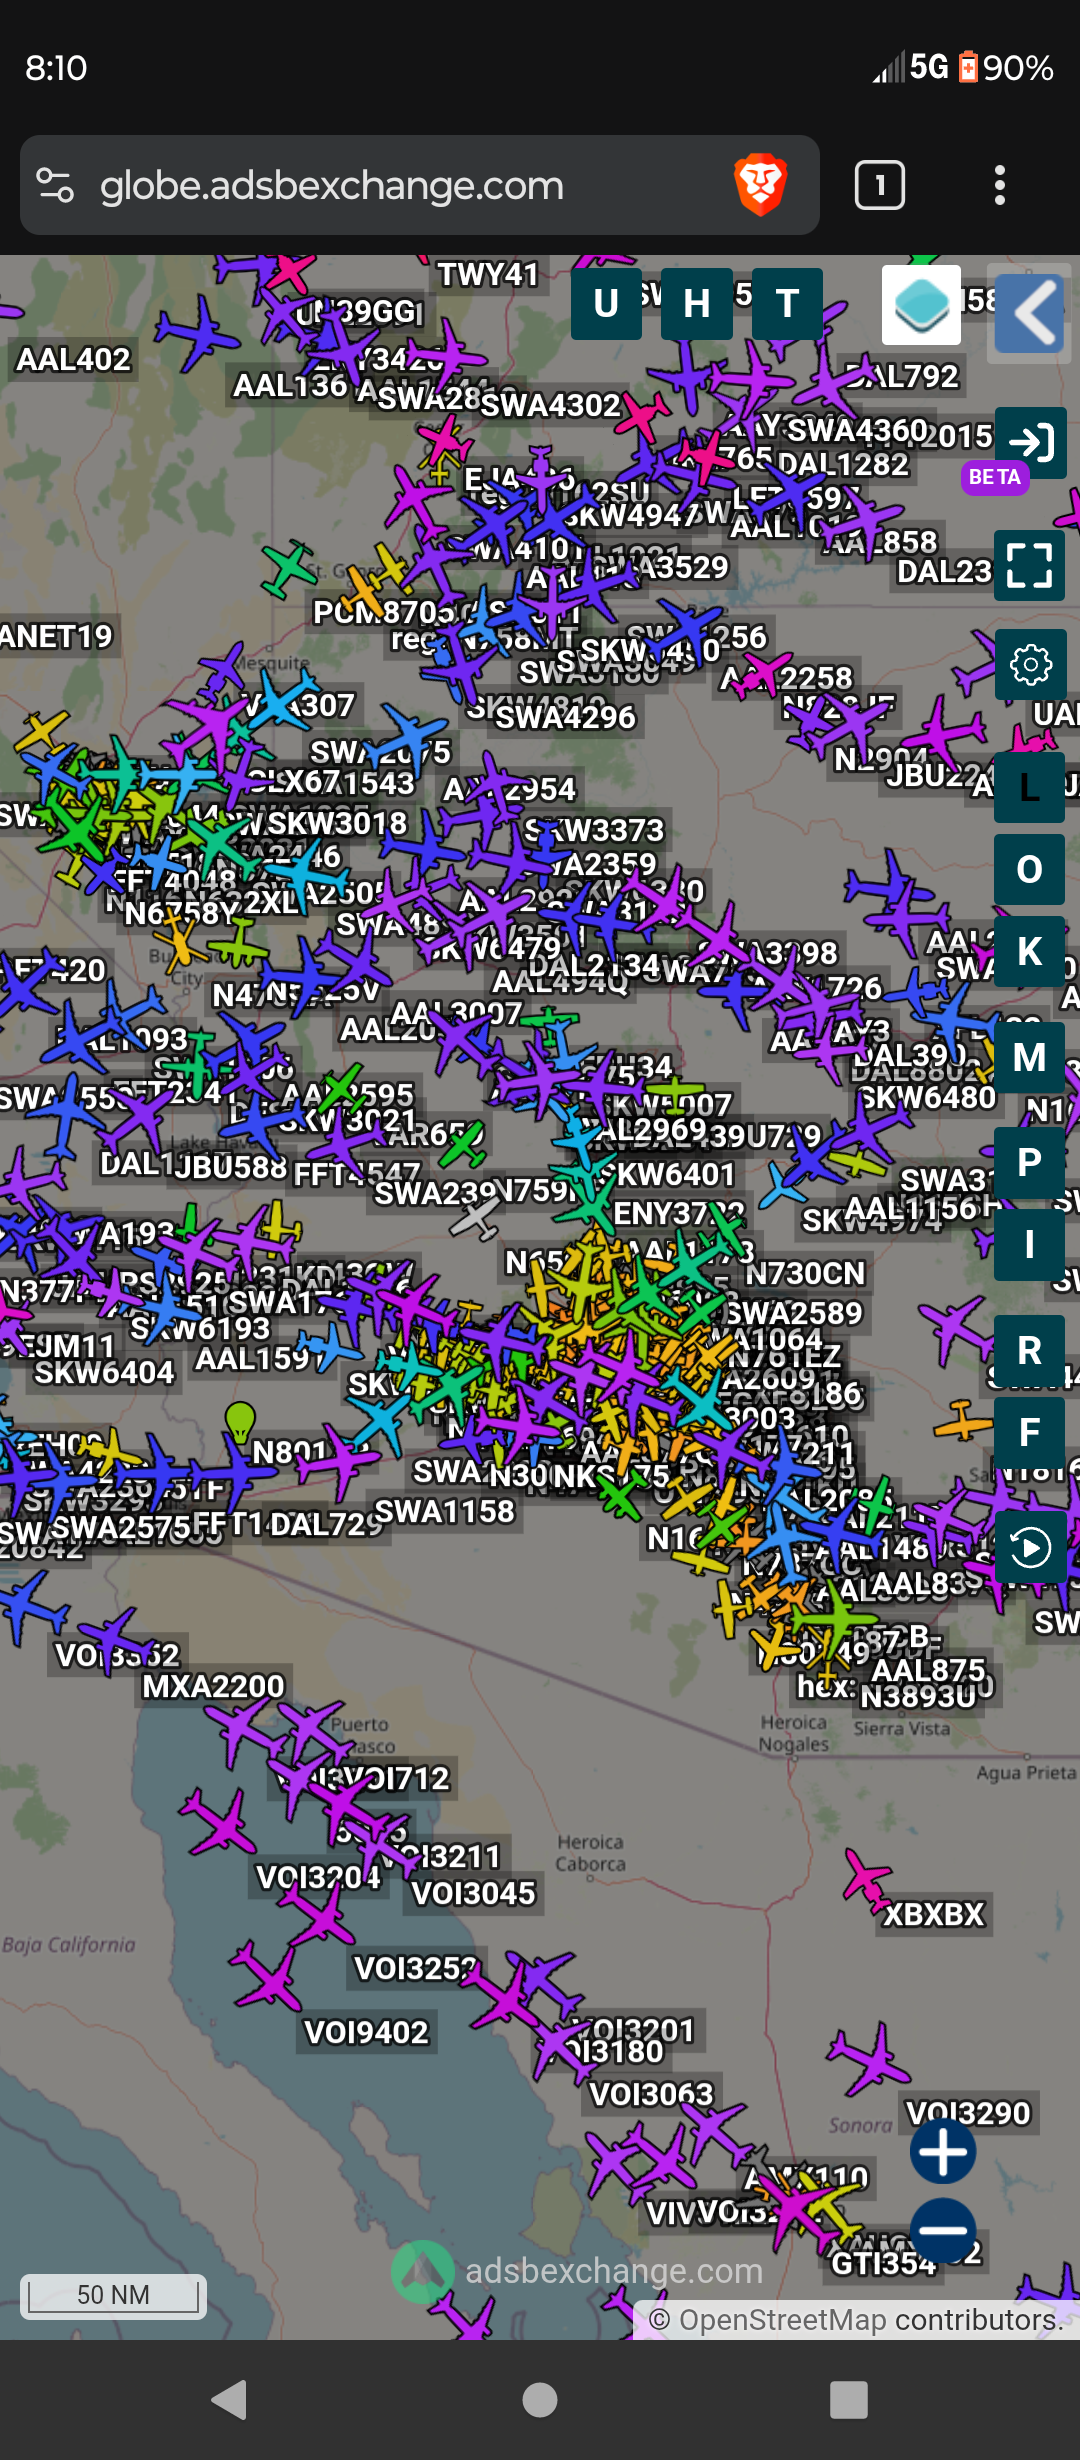Open browser three-dot menu
This screenshot has height=2460, width=1080.
[999, 185]
